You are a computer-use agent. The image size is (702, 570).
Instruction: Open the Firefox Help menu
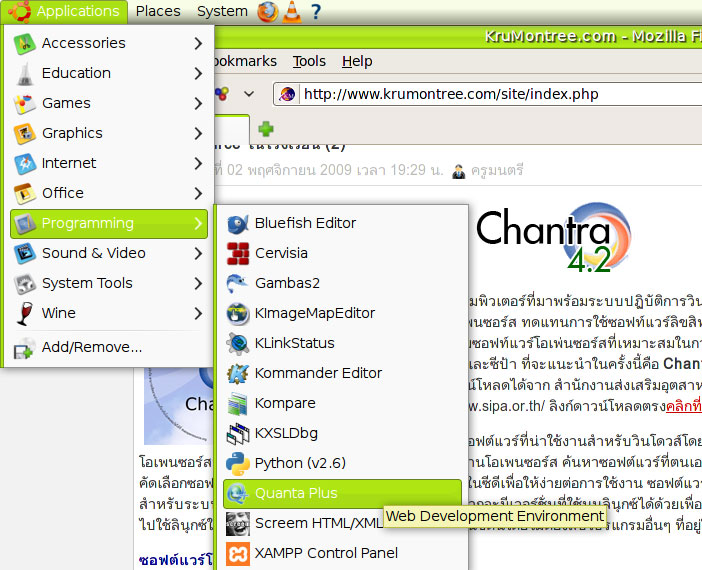point(357,61)
